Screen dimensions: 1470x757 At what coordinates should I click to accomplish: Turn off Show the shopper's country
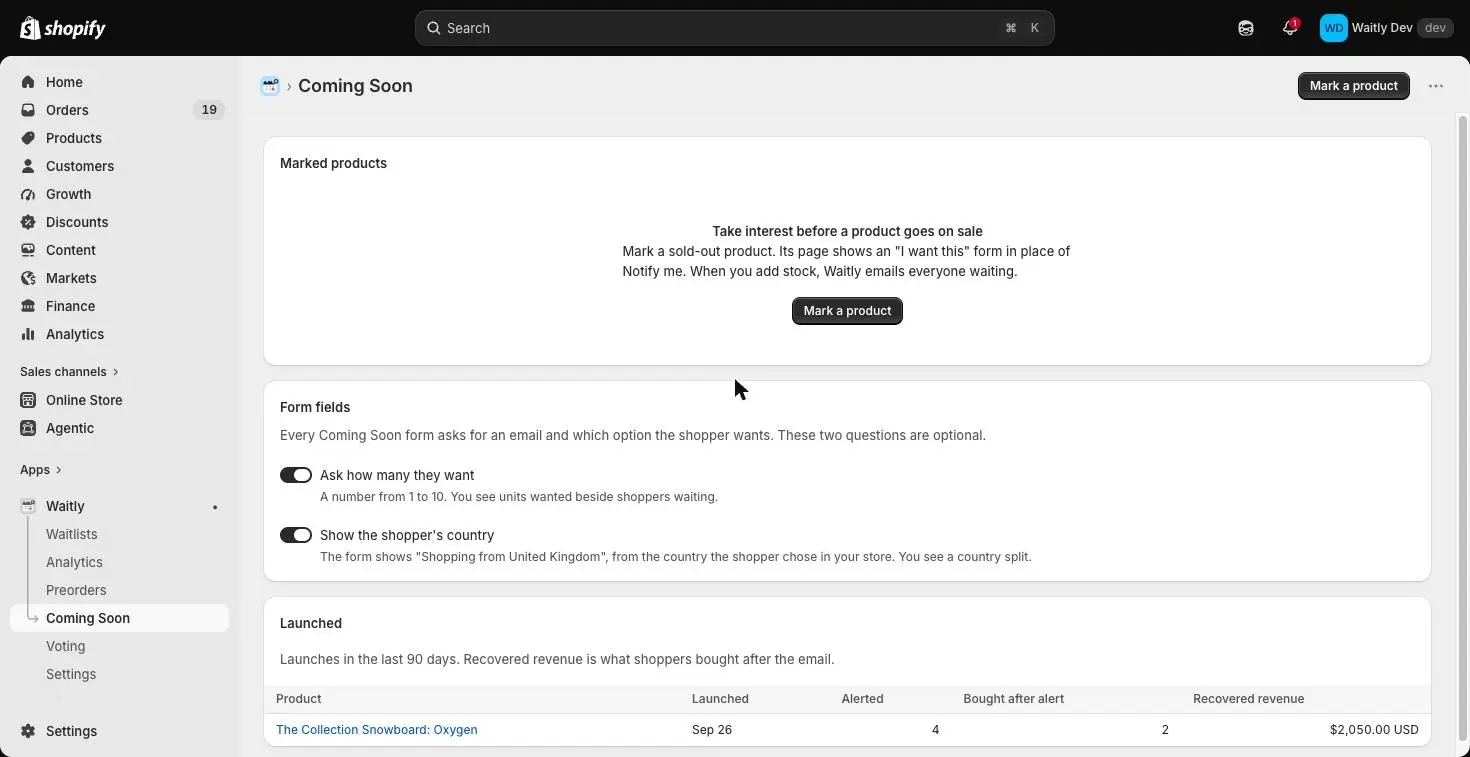(x=296, y=535)
